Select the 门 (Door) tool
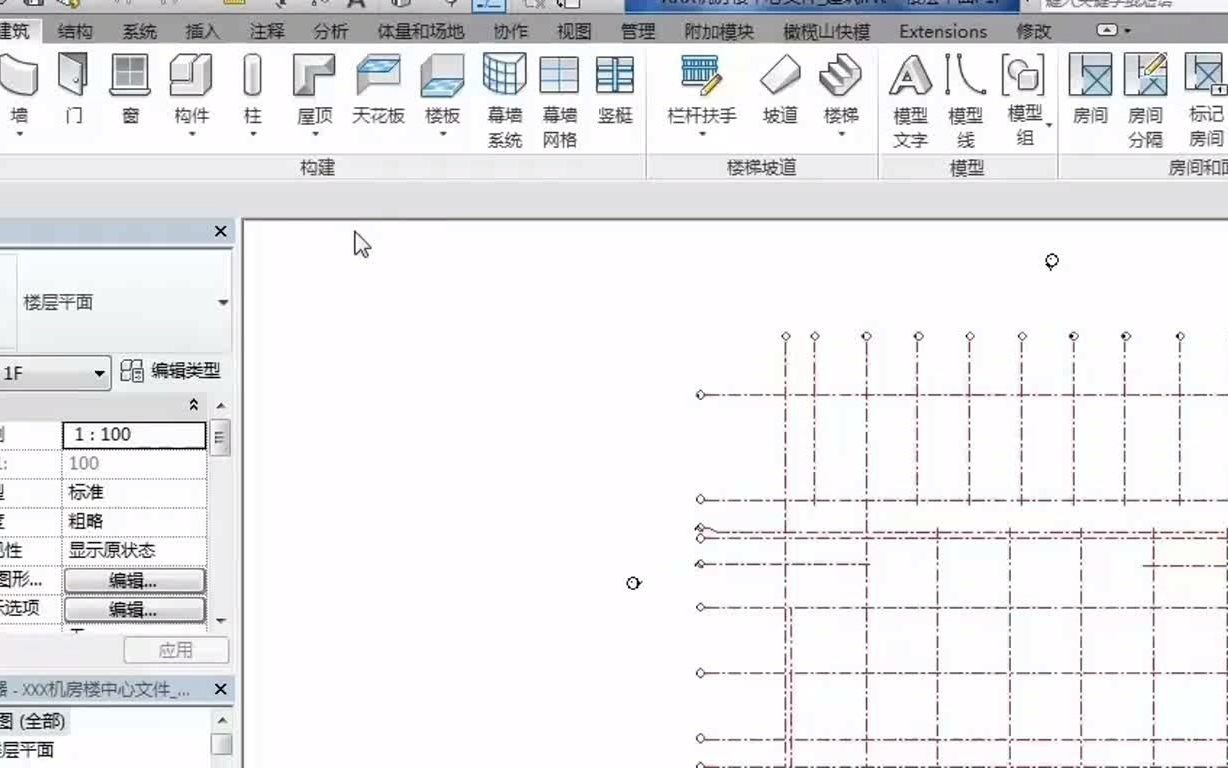The height and width of the screenshot is (768, 1228). coord(72,90)
